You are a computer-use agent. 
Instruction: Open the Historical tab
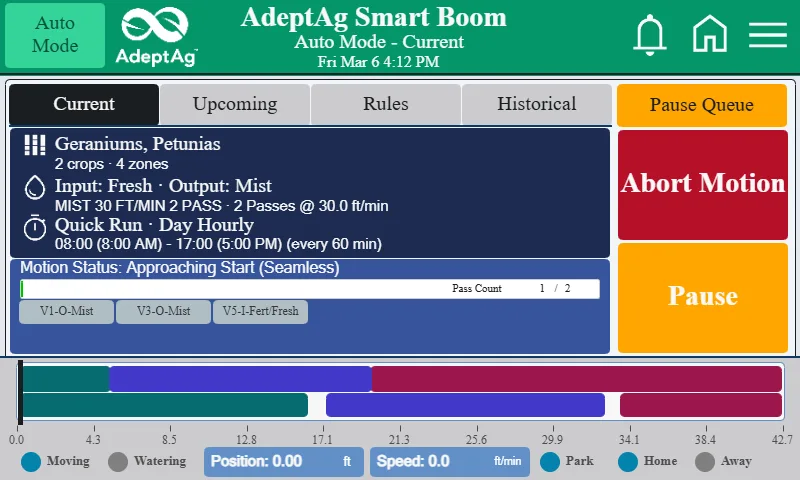coord(537,104)
